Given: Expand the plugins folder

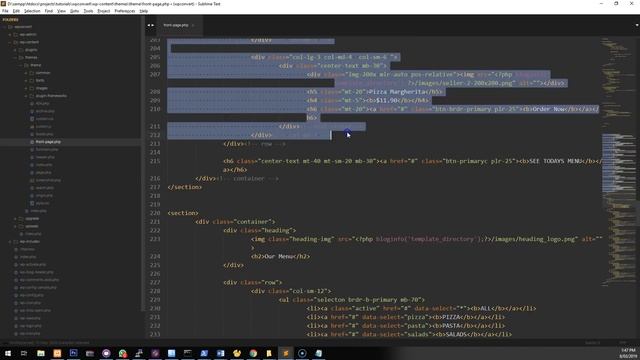Looking at the screenshot, I should tap(16, 50).
